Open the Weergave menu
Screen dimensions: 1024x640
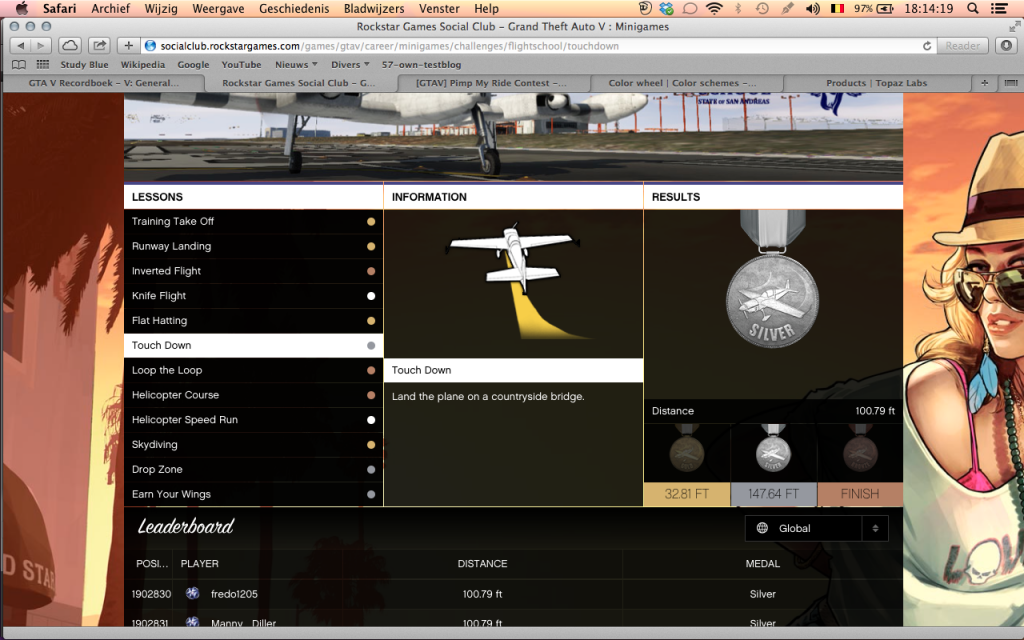[218, 8]
